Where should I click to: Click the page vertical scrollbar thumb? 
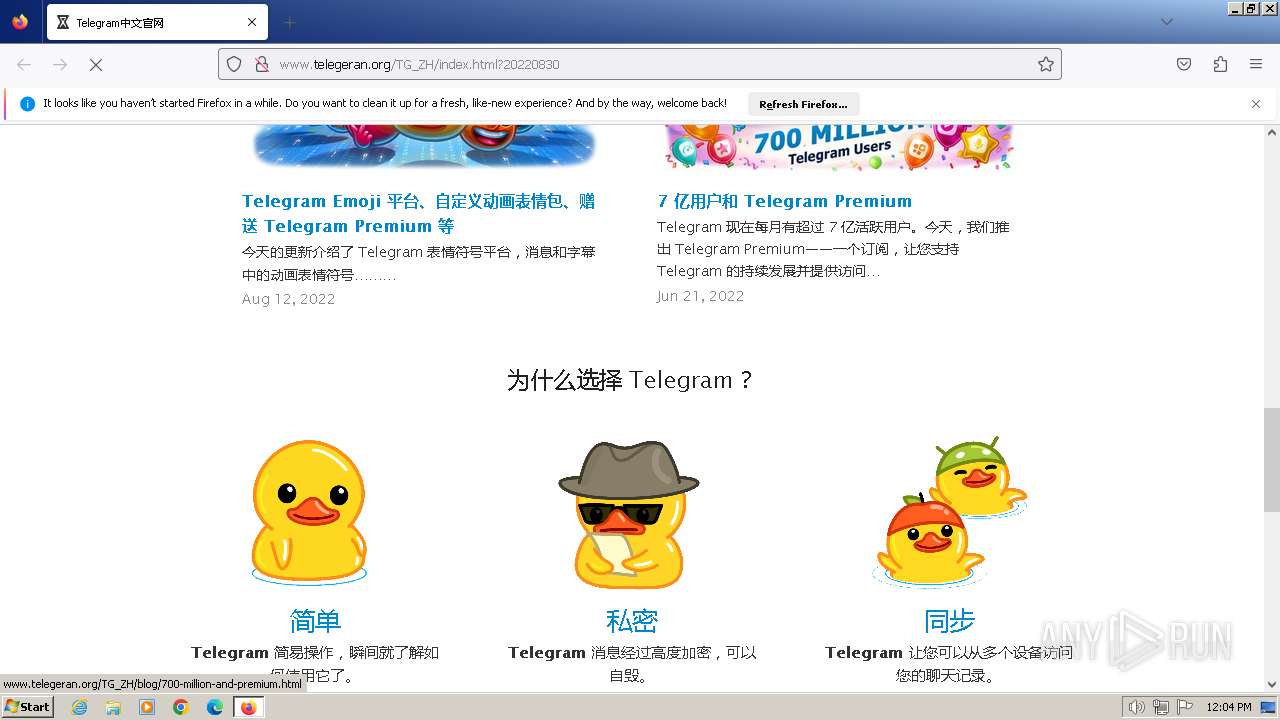coord(1272,460)
